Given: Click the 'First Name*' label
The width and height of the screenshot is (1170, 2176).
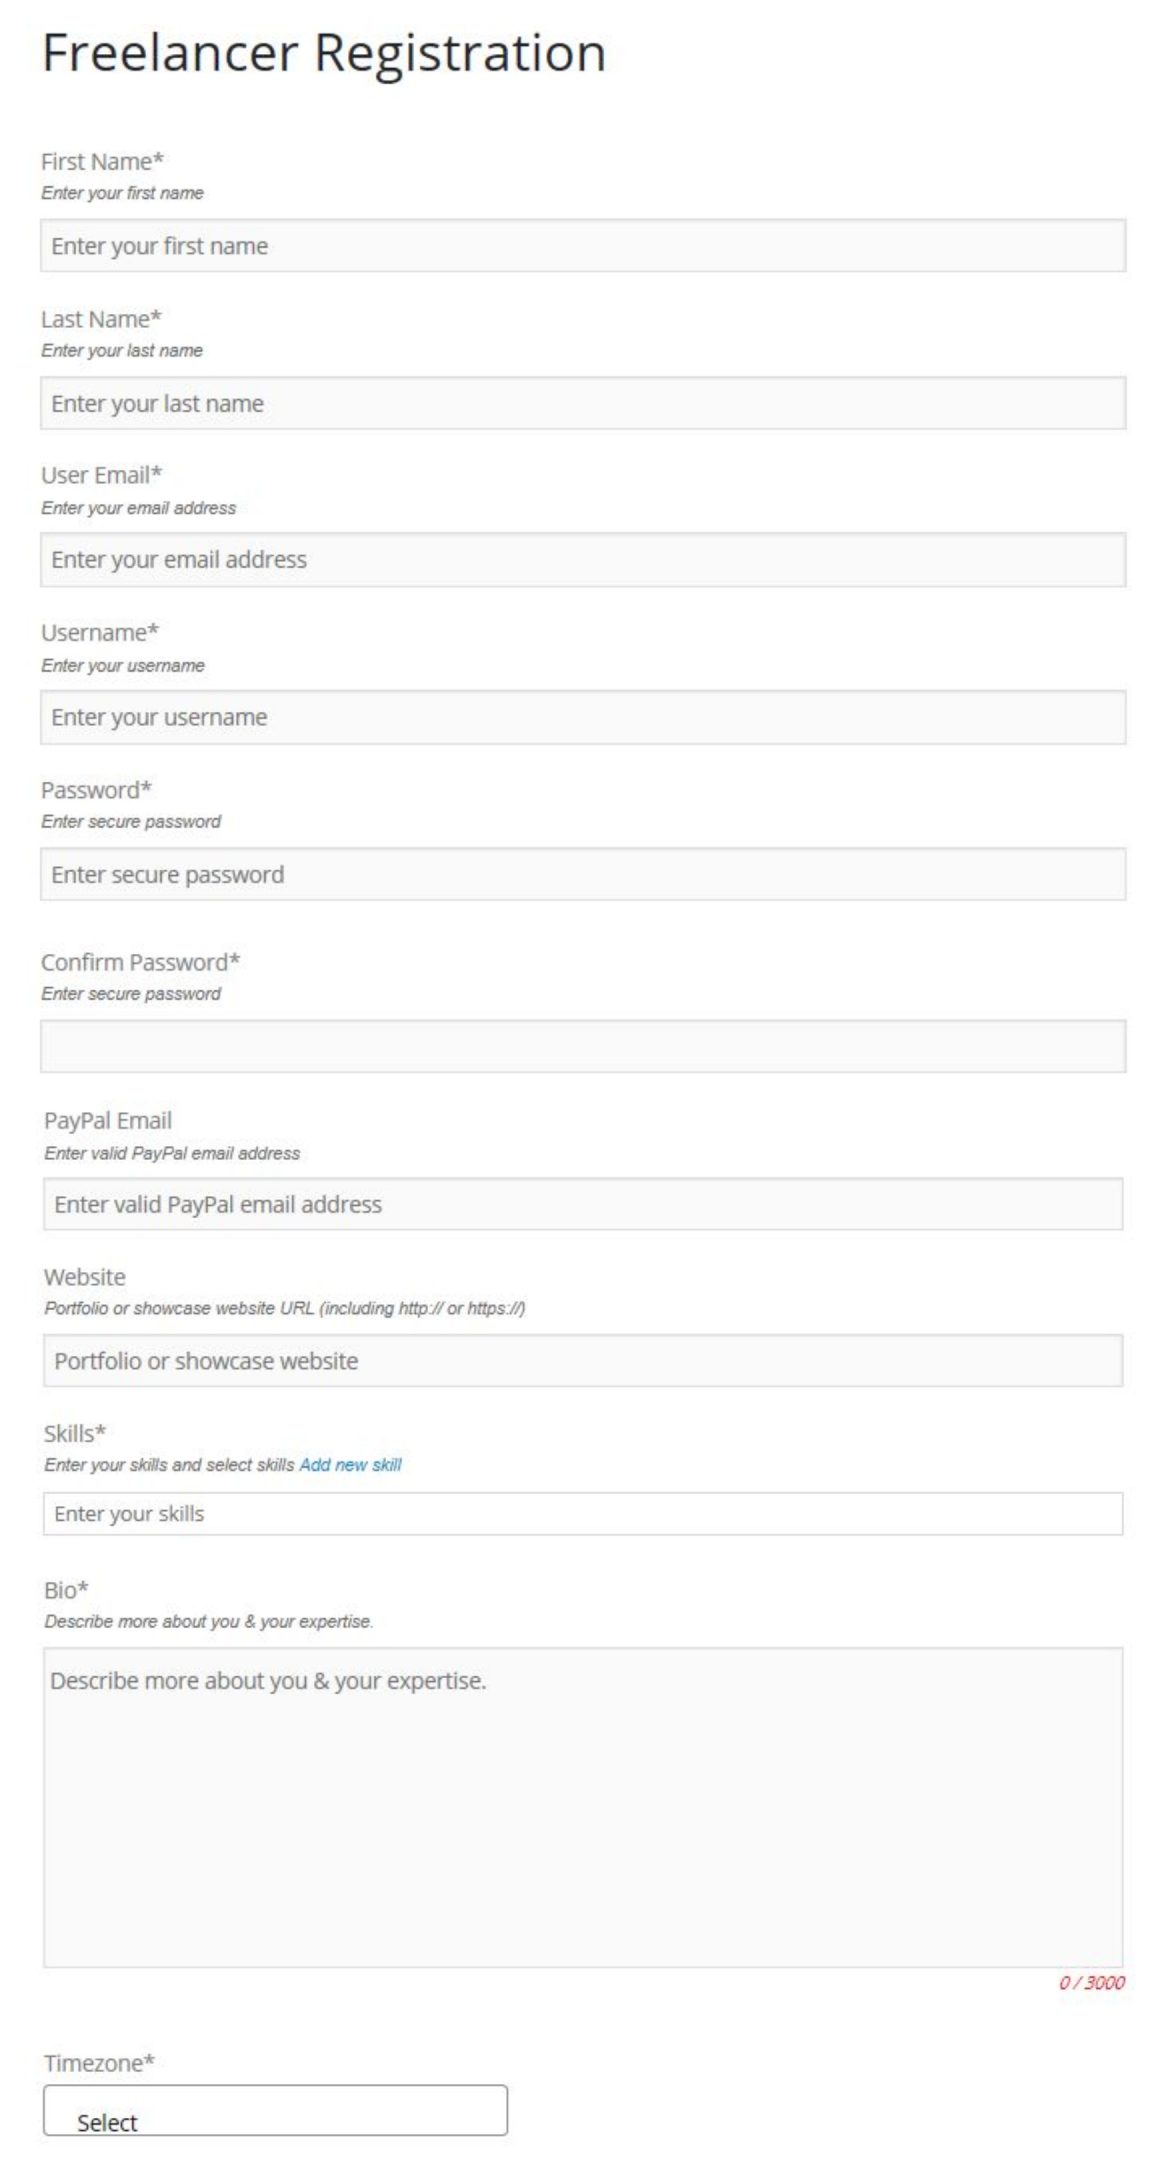Looking at the screenshot, I should [x=102, y=161].
